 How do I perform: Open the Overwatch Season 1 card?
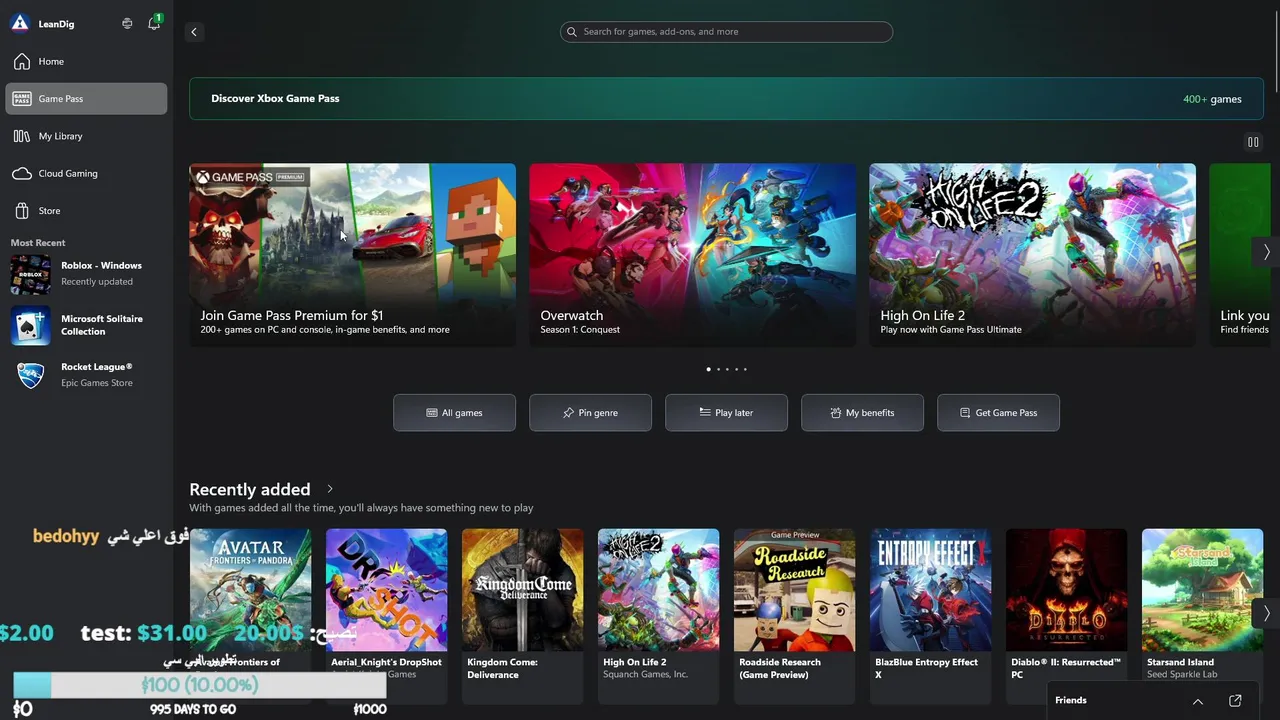(x=693, y=255)
